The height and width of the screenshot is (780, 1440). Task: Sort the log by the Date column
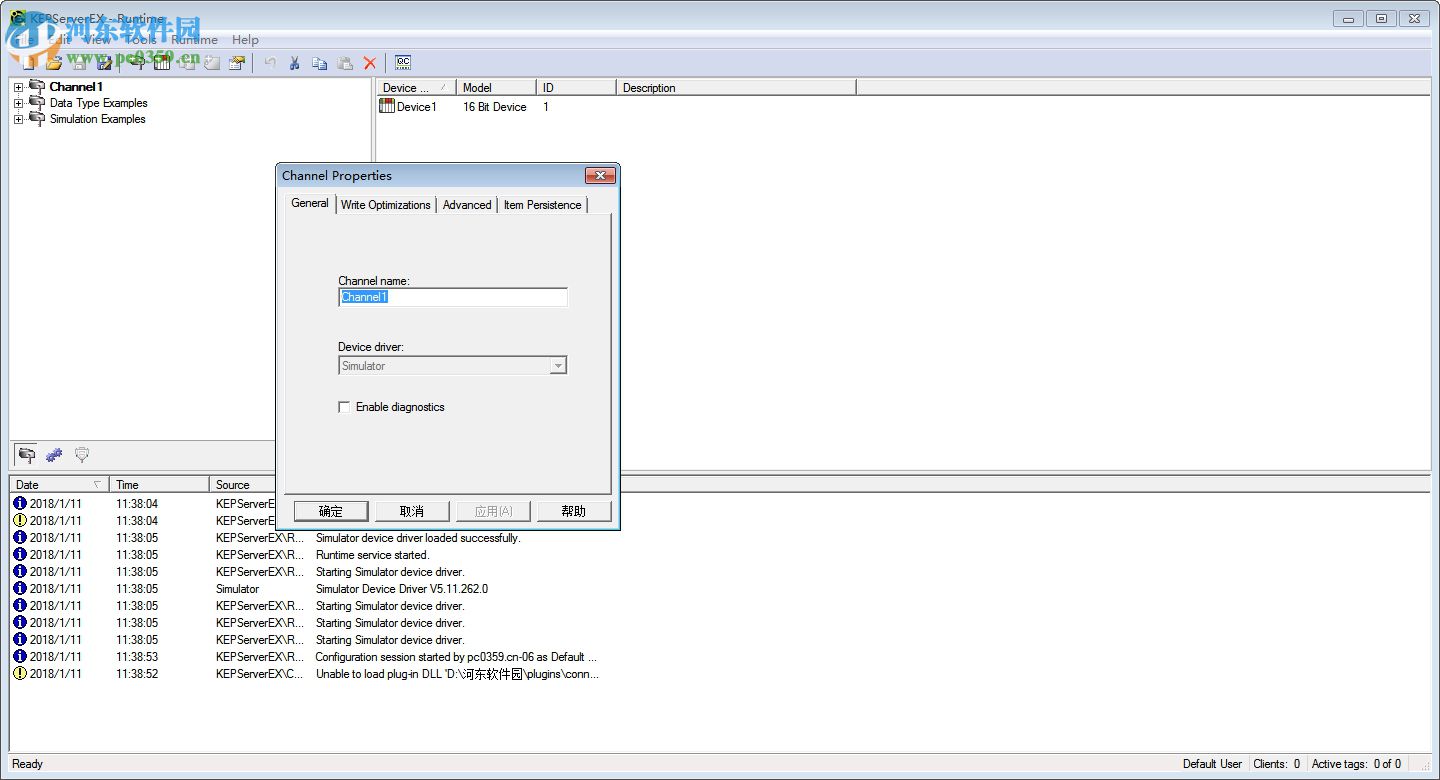tap(58, 484)
